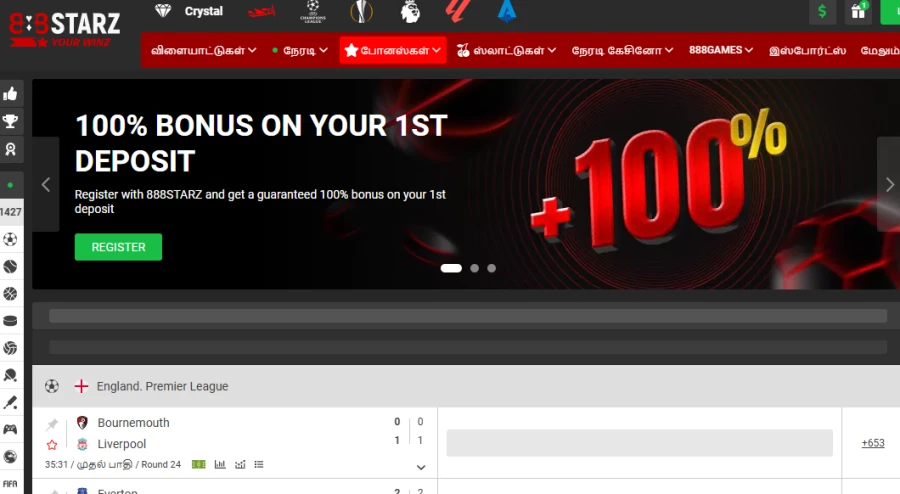Image resolution: width=900 pixels, height=494 pixels.
Task: Select the trophy icon in the sidebar
Action: pos(11,122)
